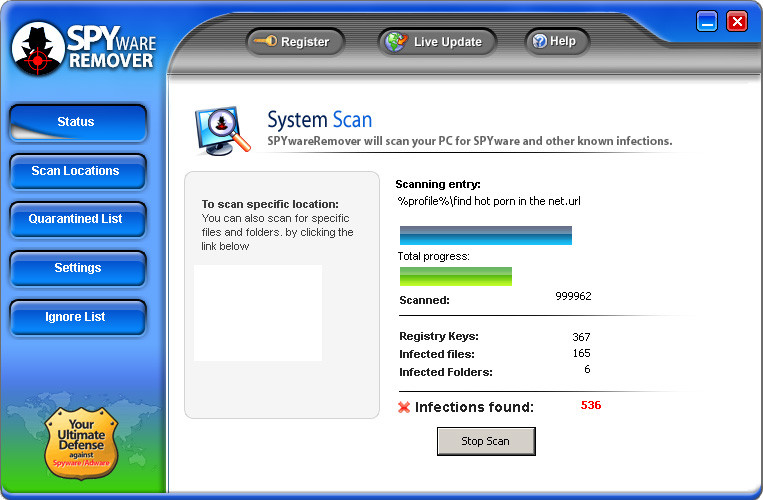Click the Infected files value 165

point(581,353)
